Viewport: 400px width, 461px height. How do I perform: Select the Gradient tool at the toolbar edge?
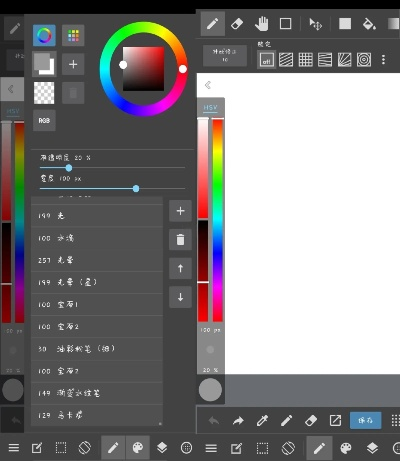[394, 24]
